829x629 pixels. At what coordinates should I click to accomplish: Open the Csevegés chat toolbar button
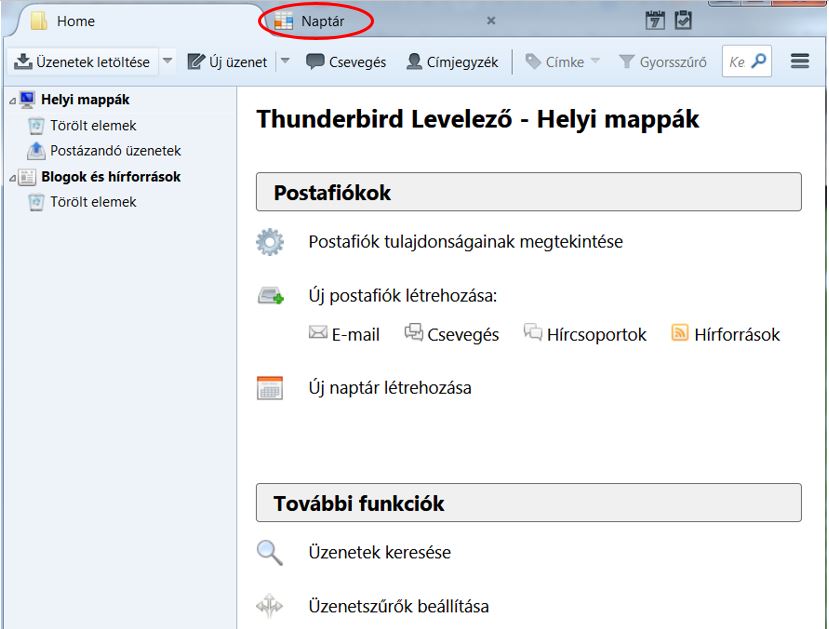346,62
